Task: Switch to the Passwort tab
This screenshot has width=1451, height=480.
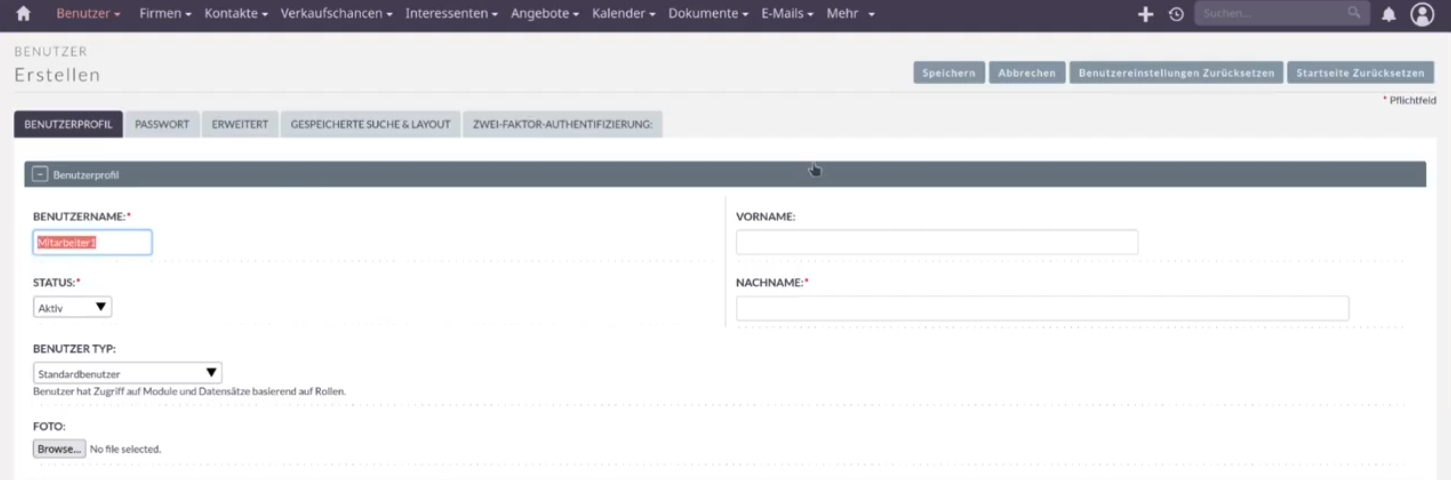Action: 162,124
